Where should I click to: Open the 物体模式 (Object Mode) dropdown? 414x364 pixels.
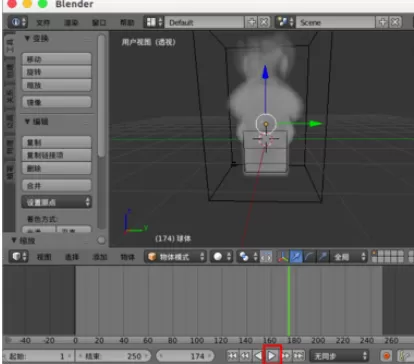175,257
